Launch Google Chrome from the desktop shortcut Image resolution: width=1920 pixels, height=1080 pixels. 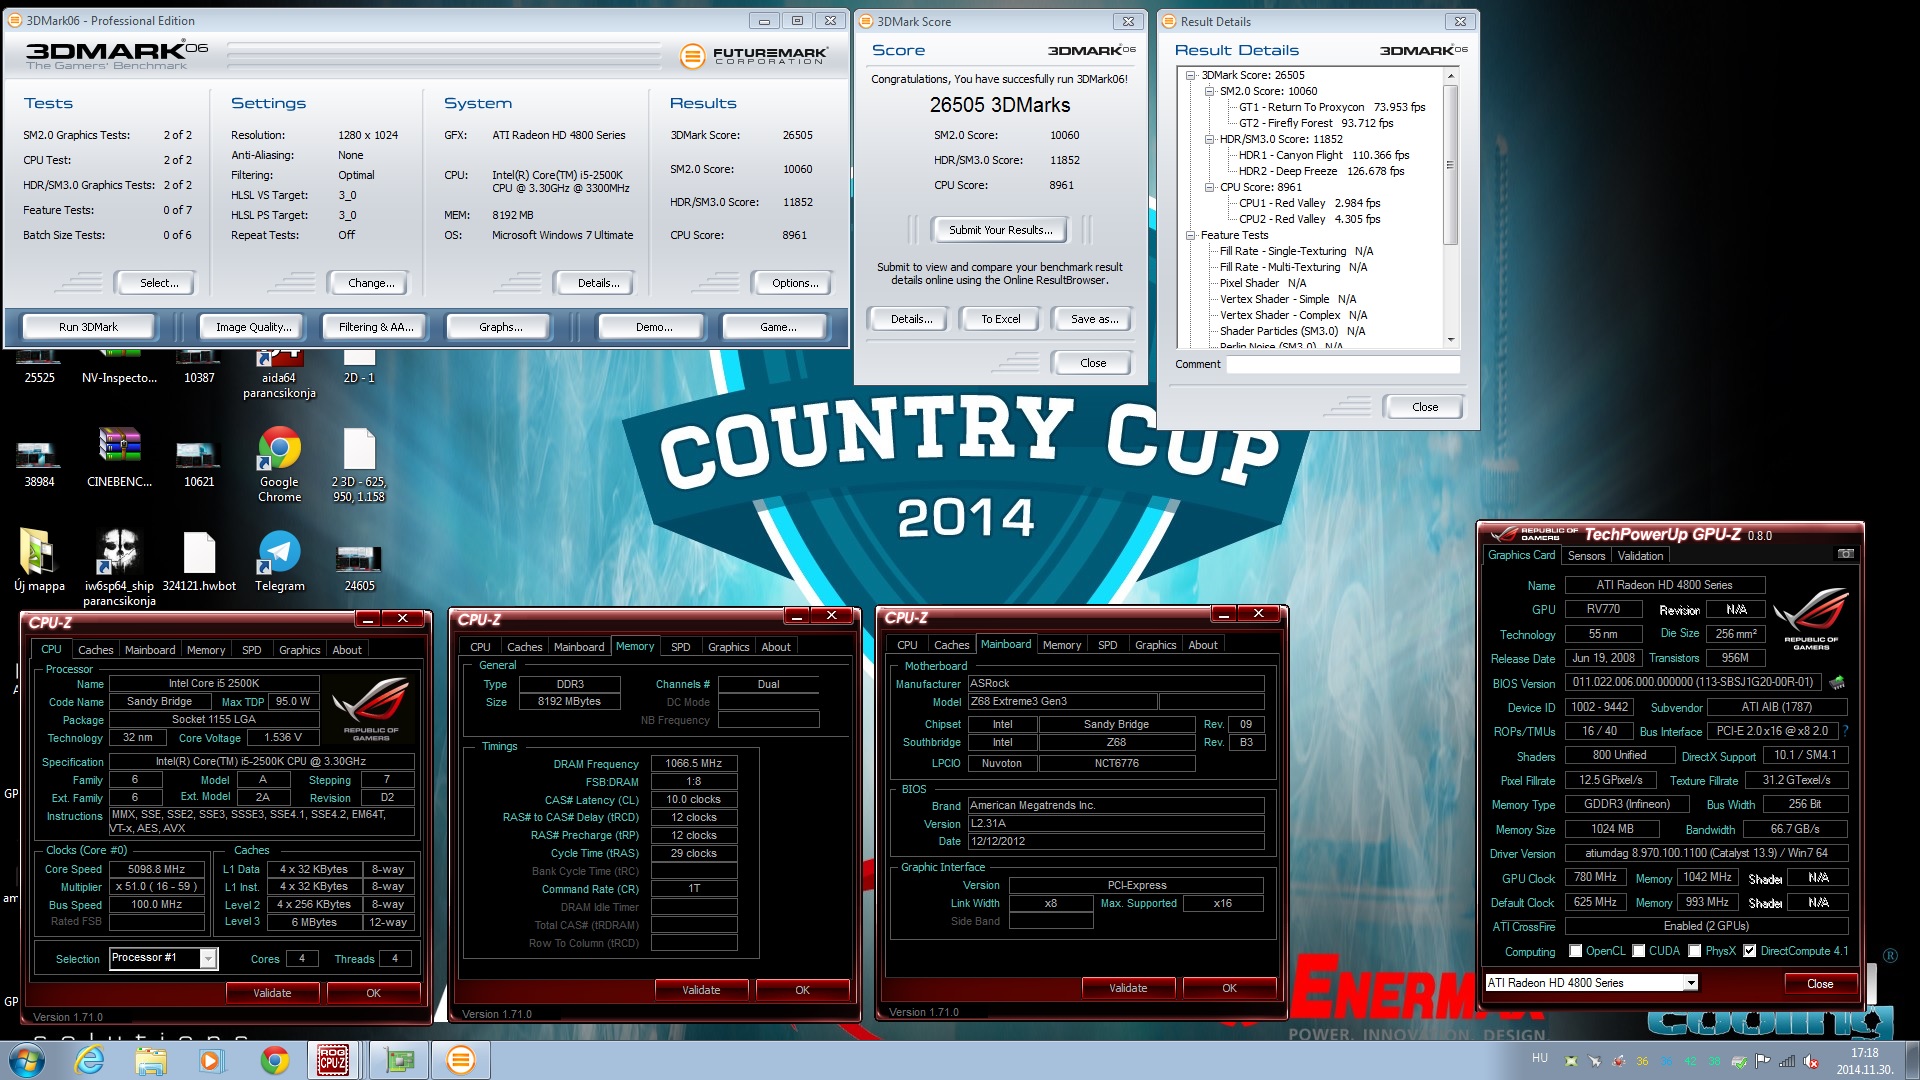pyautogui.click(x=279, y=448)
